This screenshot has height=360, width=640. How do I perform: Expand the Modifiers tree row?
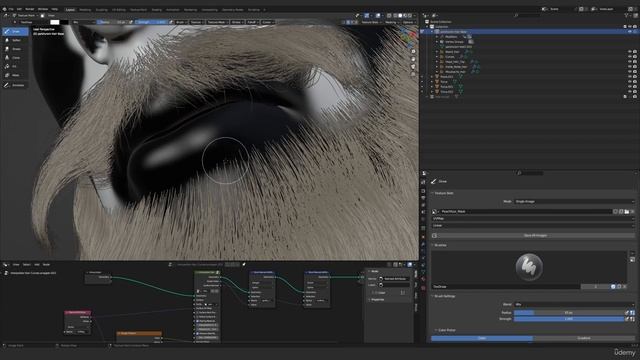pyautogui.click(x=437, y=37)
